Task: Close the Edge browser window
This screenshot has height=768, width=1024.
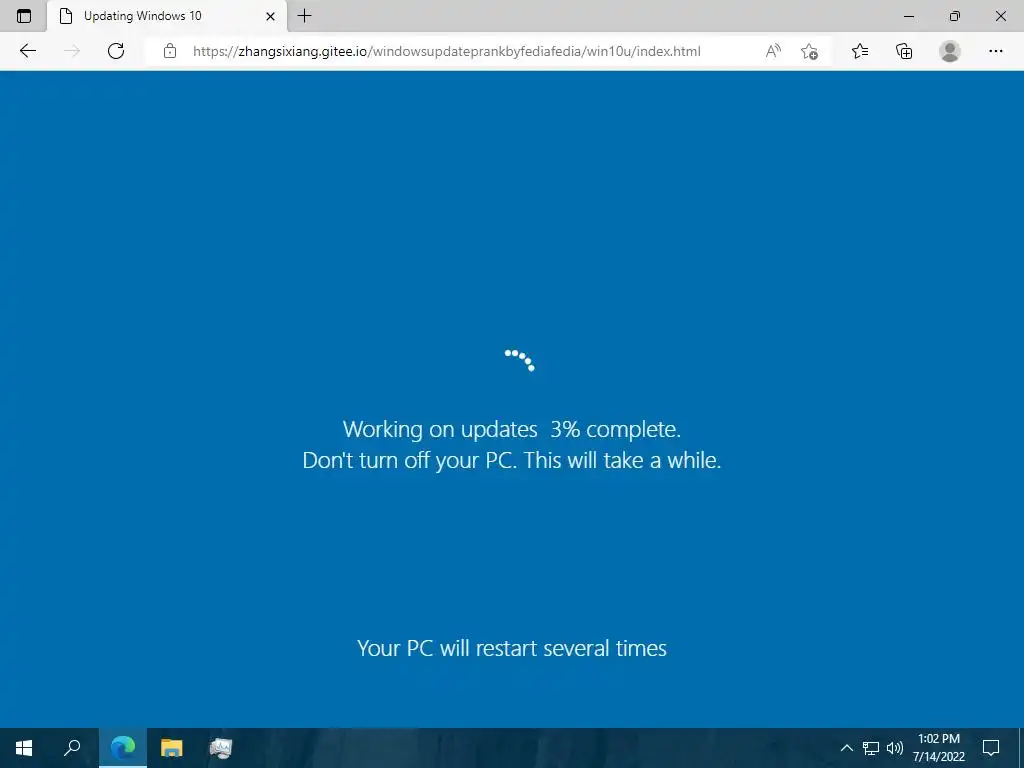Action: click(x=1000, y=16)
